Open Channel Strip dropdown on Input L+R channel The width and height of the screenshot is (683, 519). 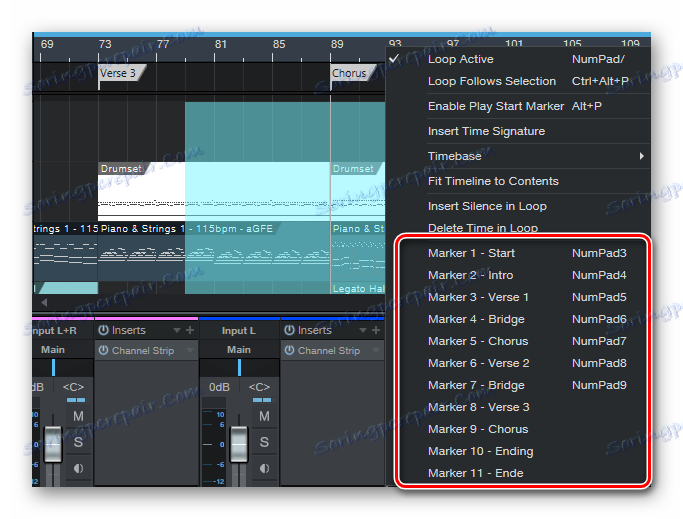point(190,350)
